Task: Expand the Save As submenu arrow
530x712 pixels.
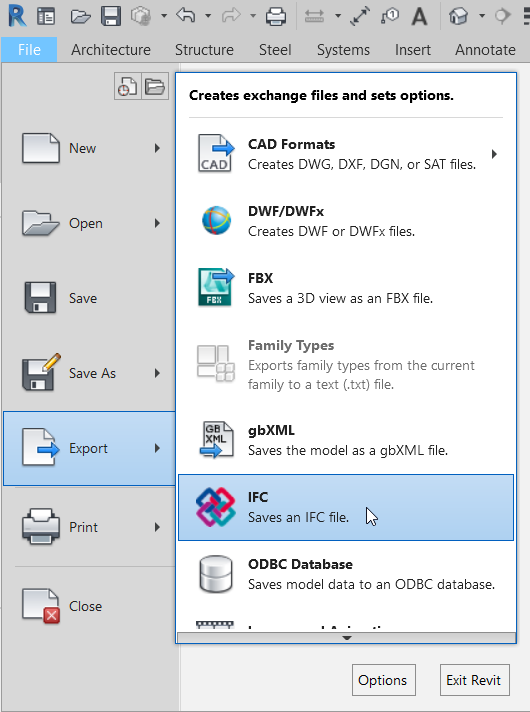Action: pos(157,373)
